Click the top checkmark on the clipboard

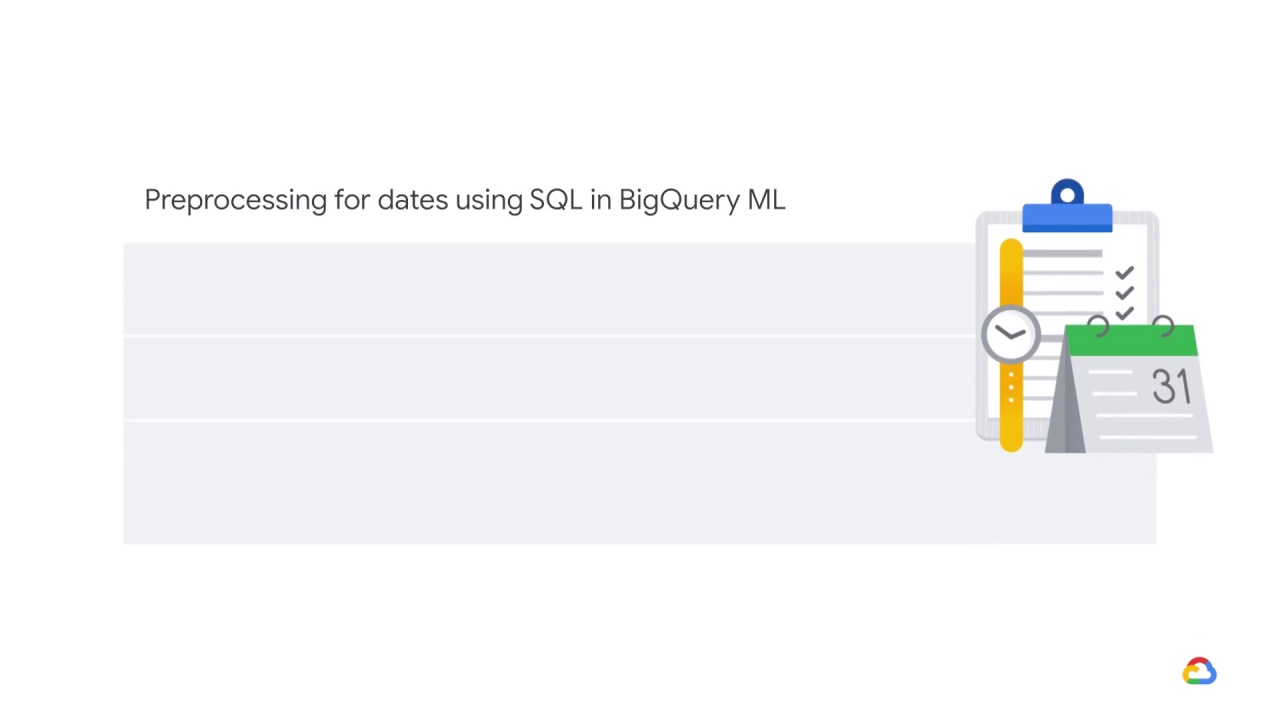[x=1124, y=272]
